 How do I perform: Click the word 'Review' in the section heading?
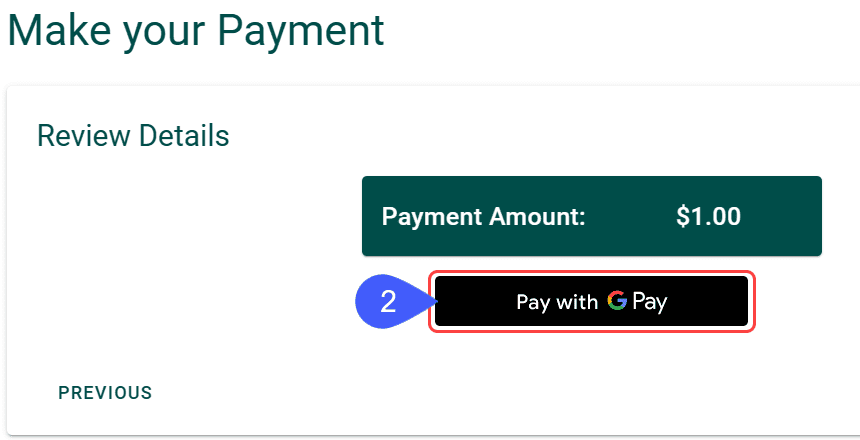pyautogui.click(x=84, y=136)
